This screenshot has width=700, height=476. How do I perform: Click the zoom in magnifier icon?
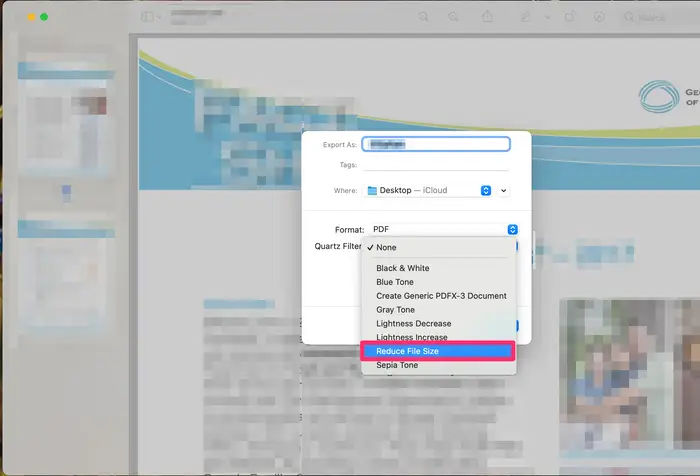[x=454, y=17]
